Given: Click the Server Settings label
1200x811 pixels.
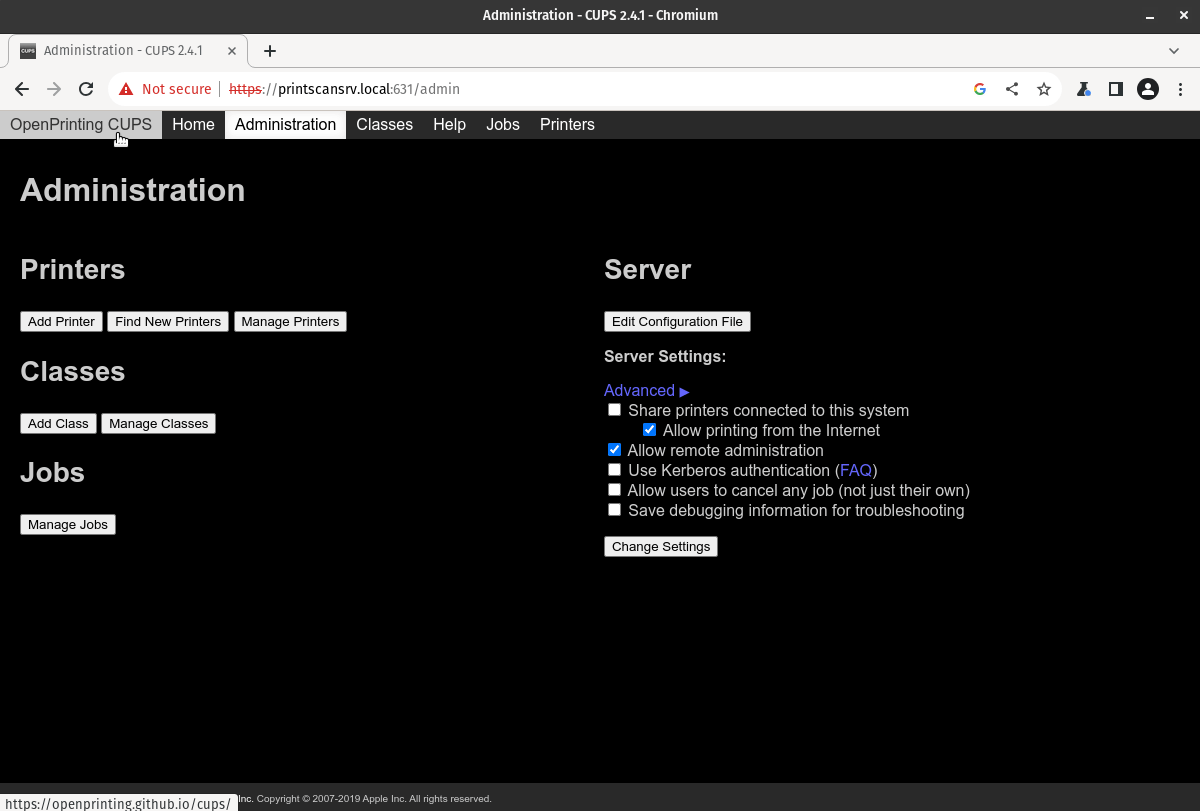Looking at the screenshot, I should 665,357.
